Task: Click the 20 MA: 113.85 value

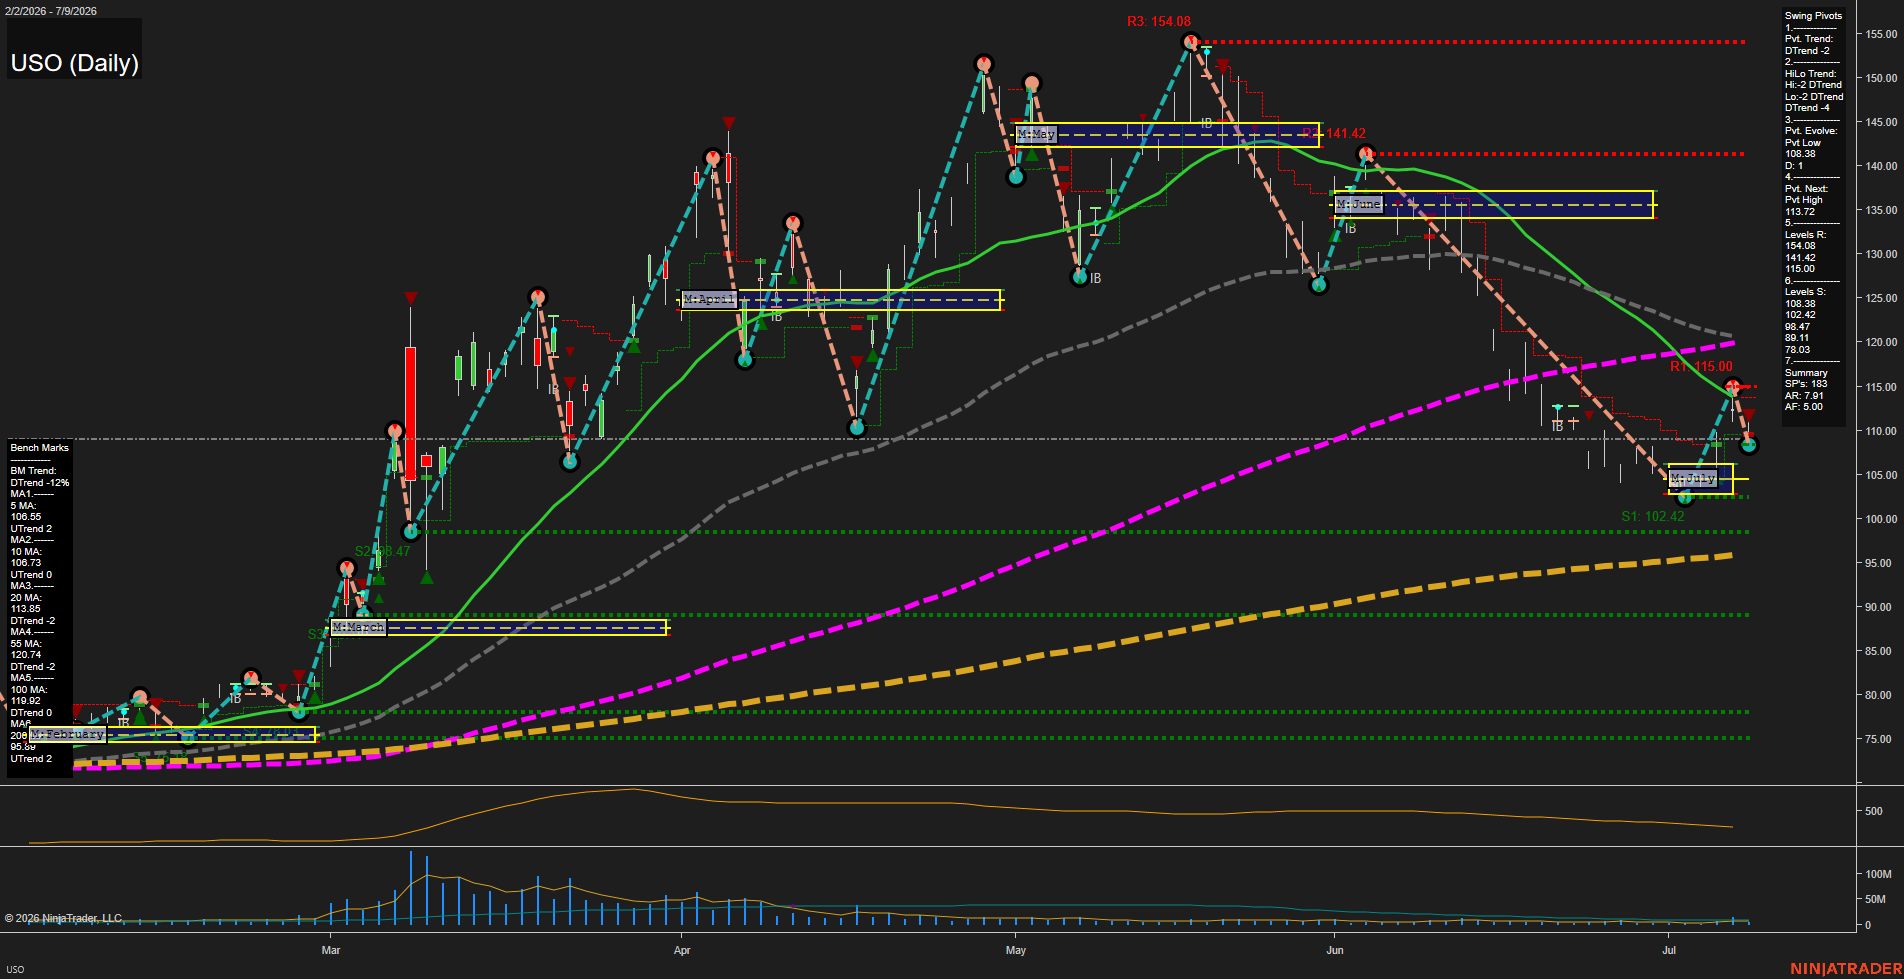Action: click(26, 603)
